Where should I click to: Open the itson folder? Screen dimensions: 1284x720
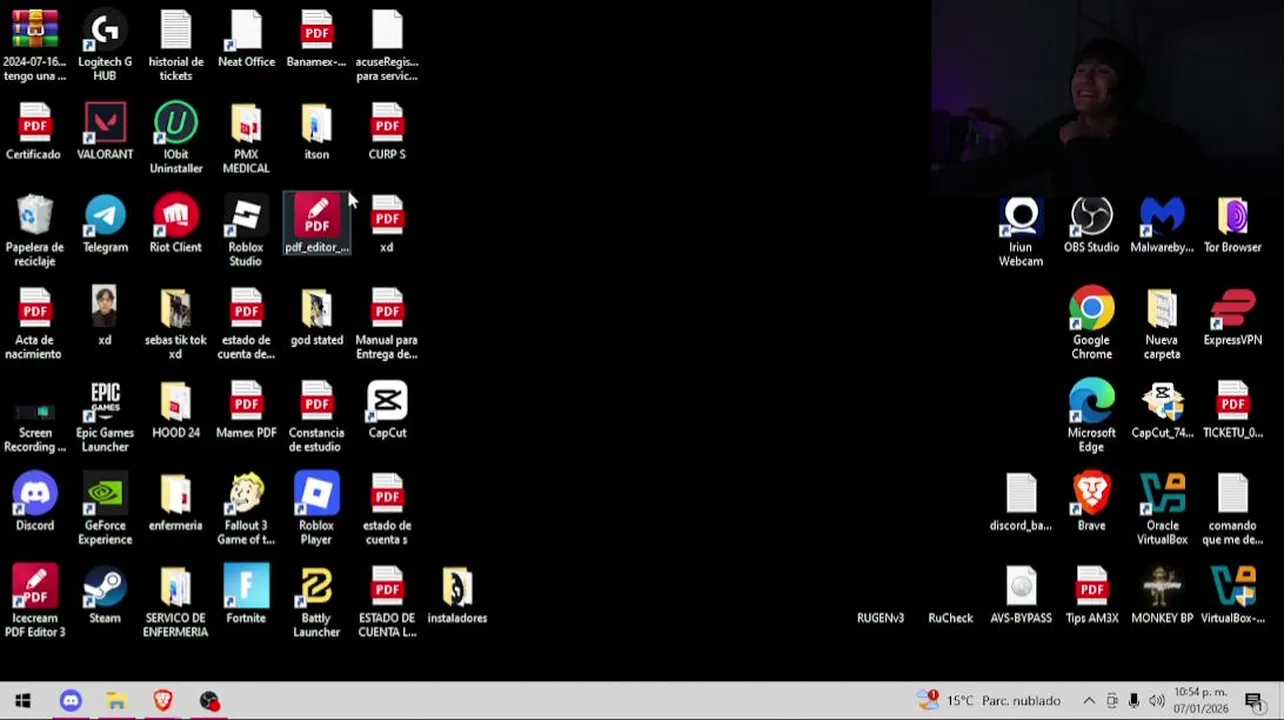coord(316,132)
